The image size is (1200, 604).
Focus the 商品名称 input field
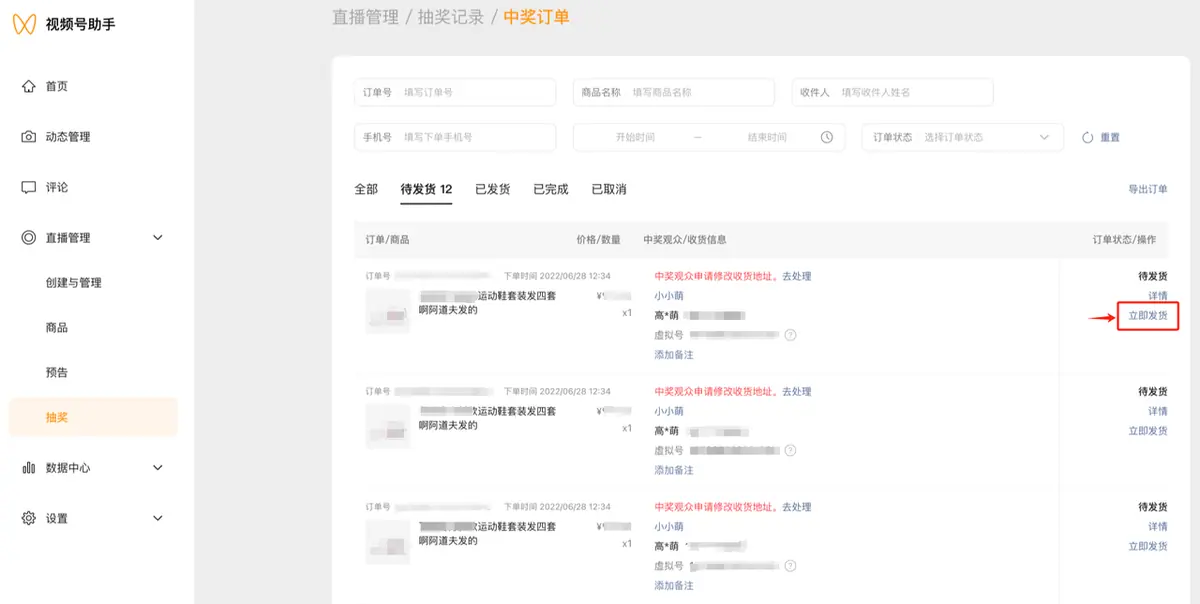[x=673, y=92]
